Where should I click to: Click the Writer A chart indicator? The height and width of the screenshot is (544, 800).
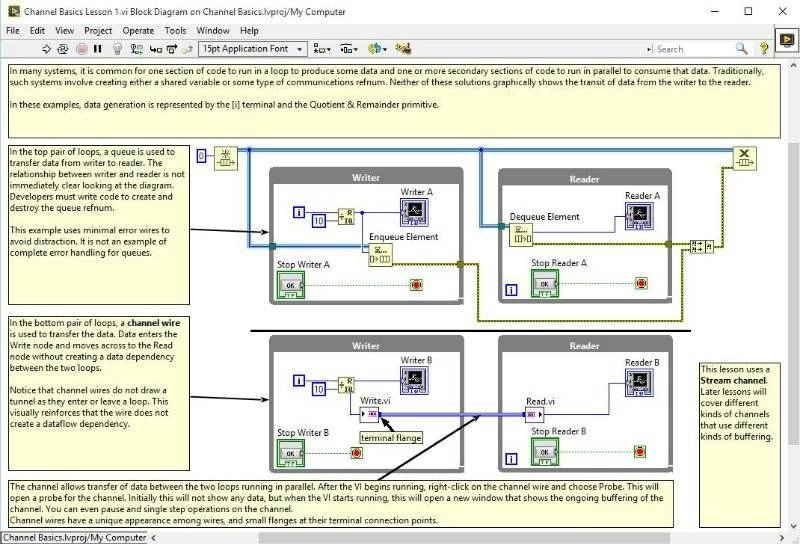pos(414,213)
